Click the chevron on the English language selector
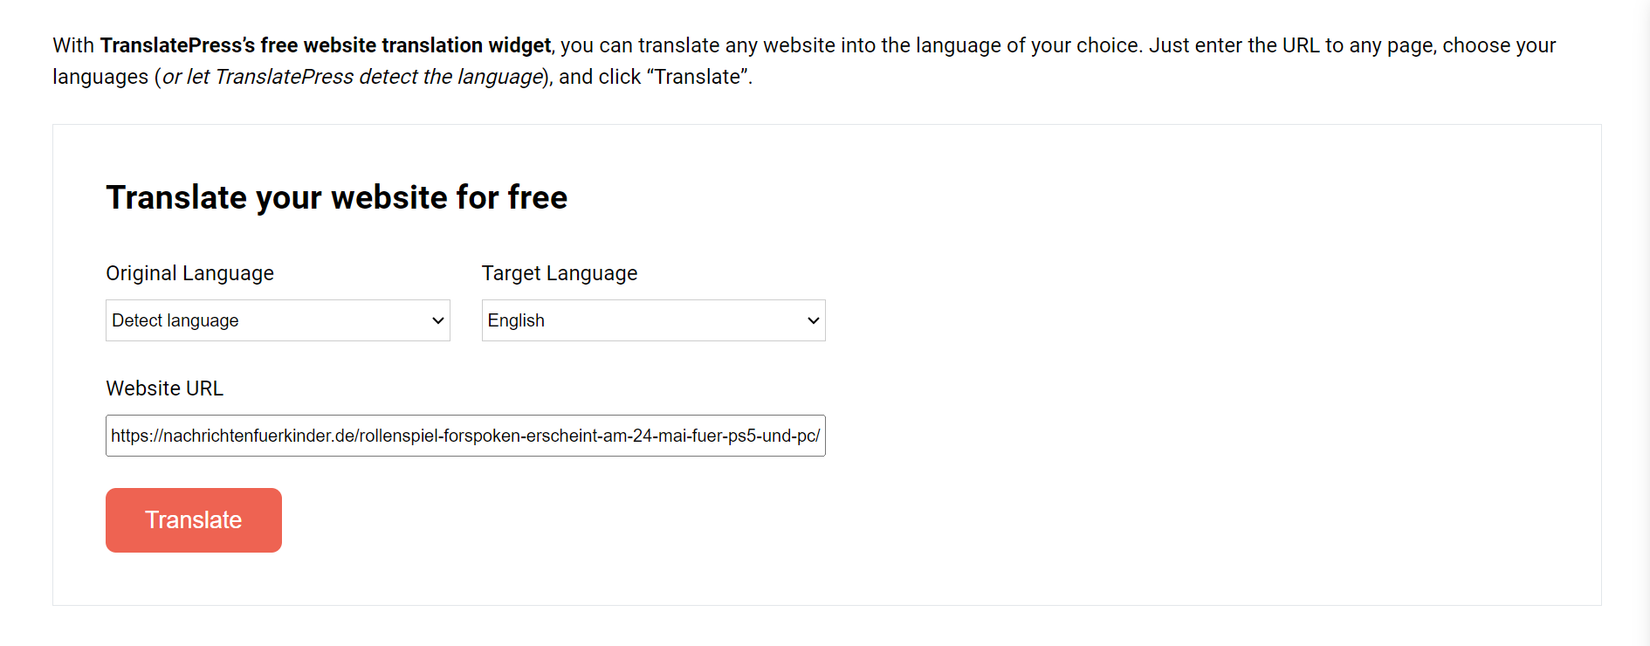This screenshot has width=1650, height=646. tap(812, 320)
